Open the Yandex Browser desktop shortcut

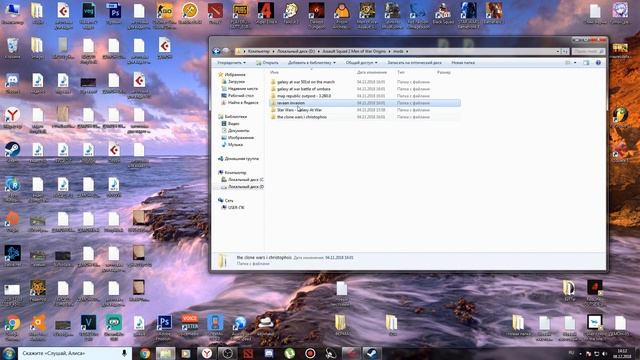coord(13,118)
